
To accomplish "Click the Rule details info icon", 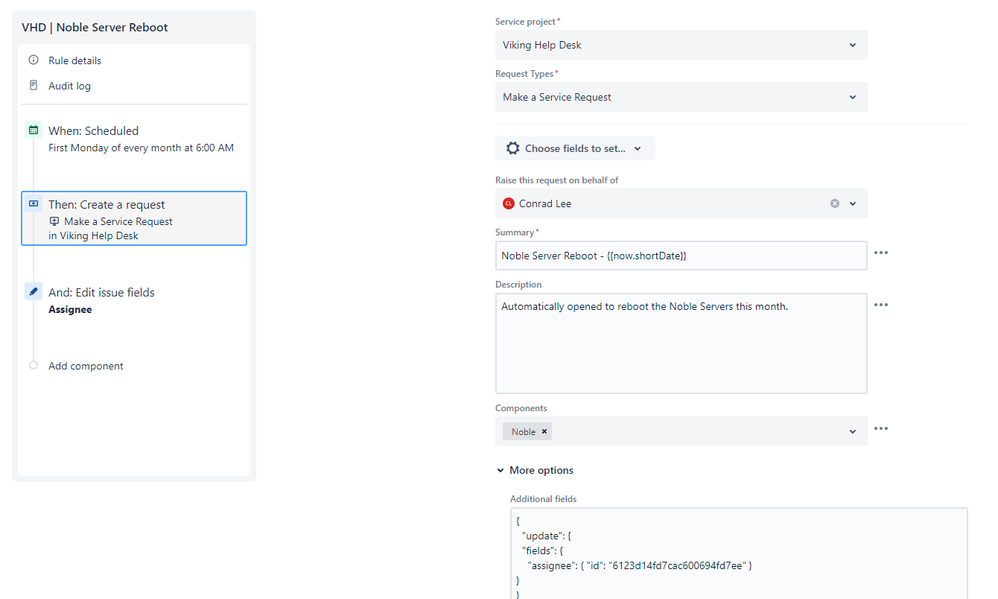I will coord(34,60).
